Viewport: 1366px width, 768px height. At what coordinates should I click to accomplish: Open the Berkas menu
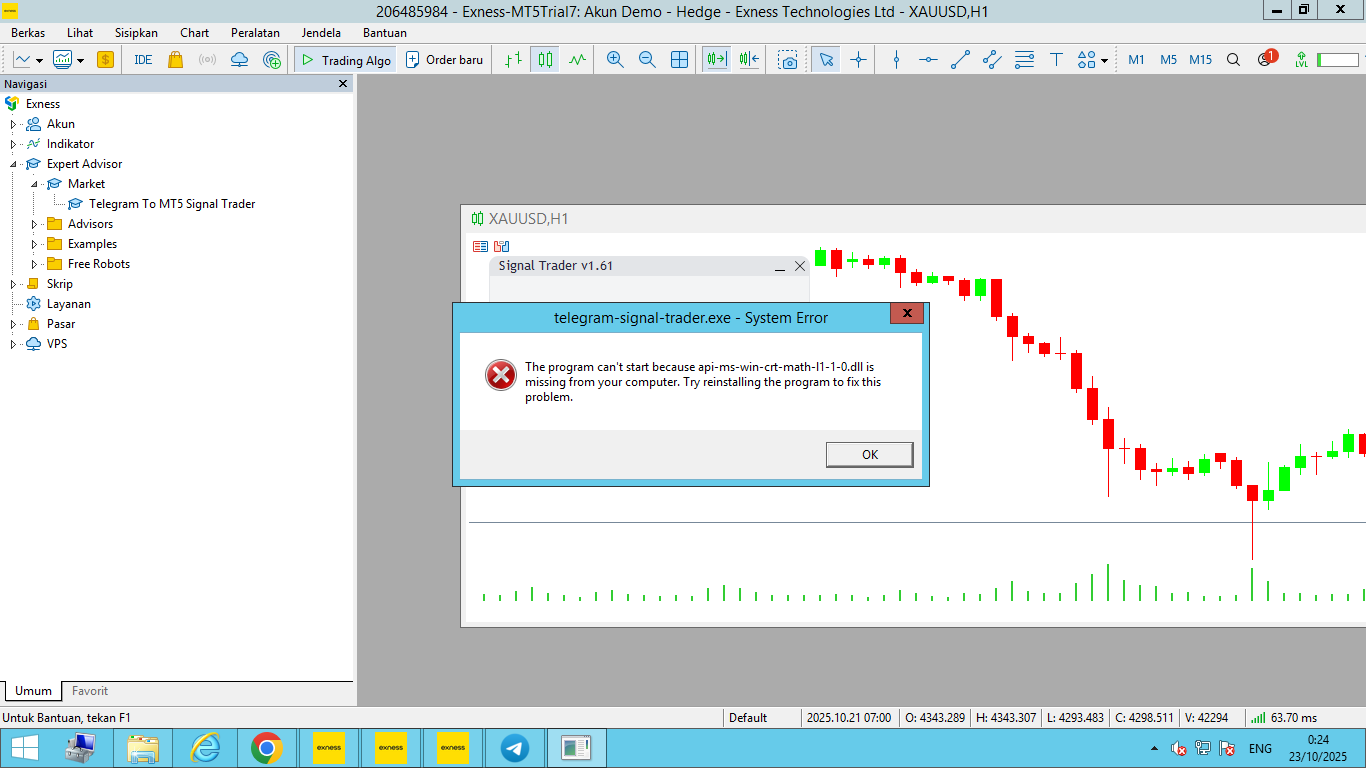tap(28, 33)
